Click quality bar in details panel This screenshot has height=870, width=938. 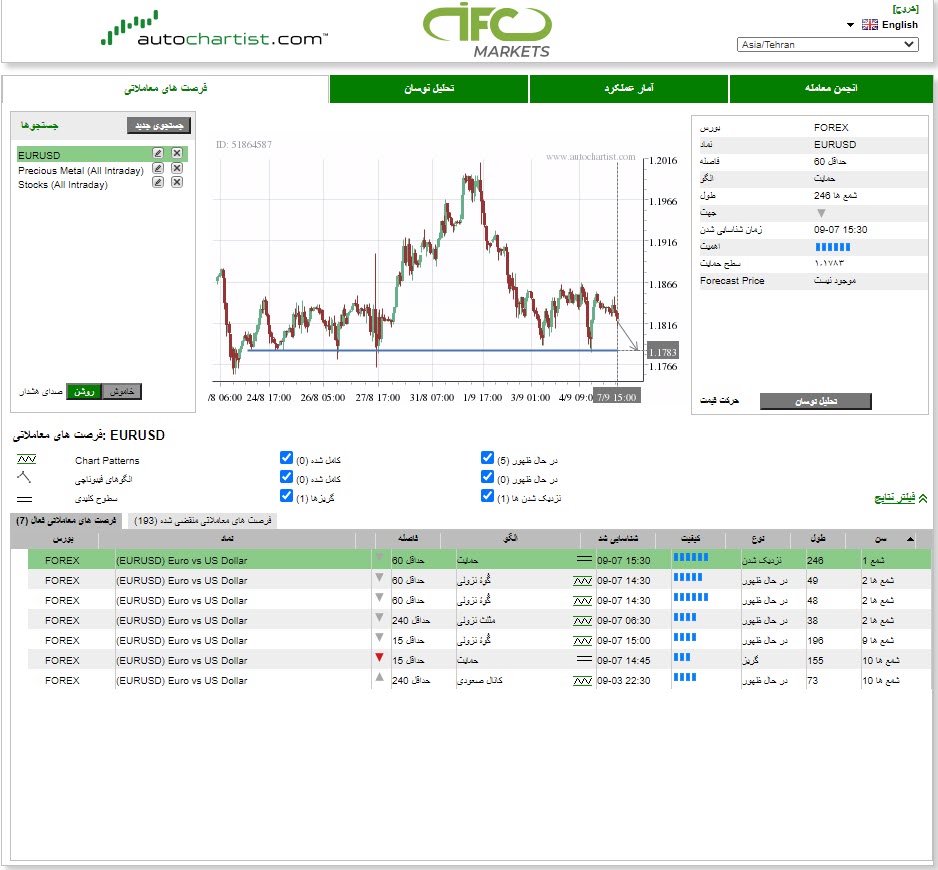pos(833,247)
